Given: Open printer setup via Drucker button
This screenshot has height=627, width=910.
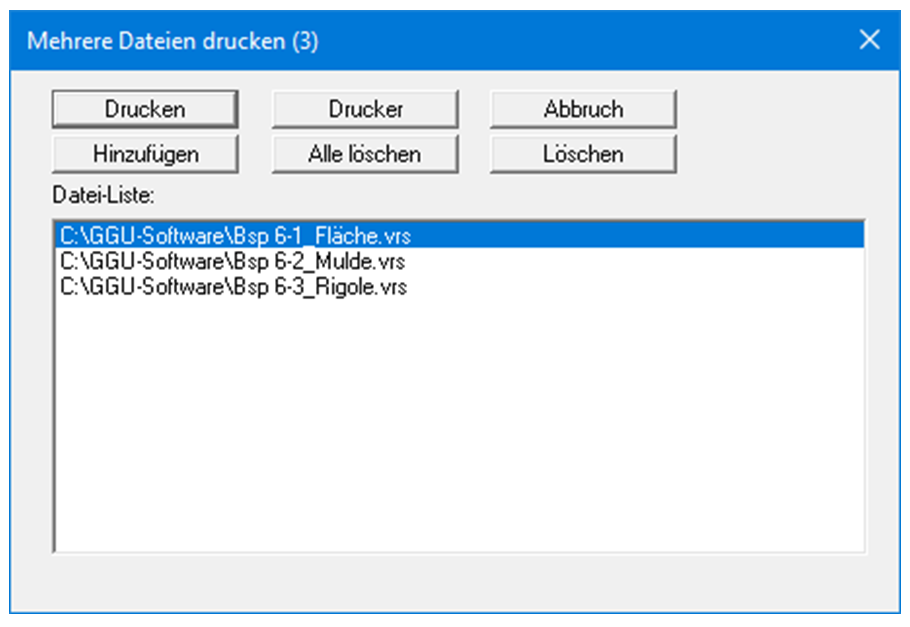Looking at the screenshot, I should 365,110.
